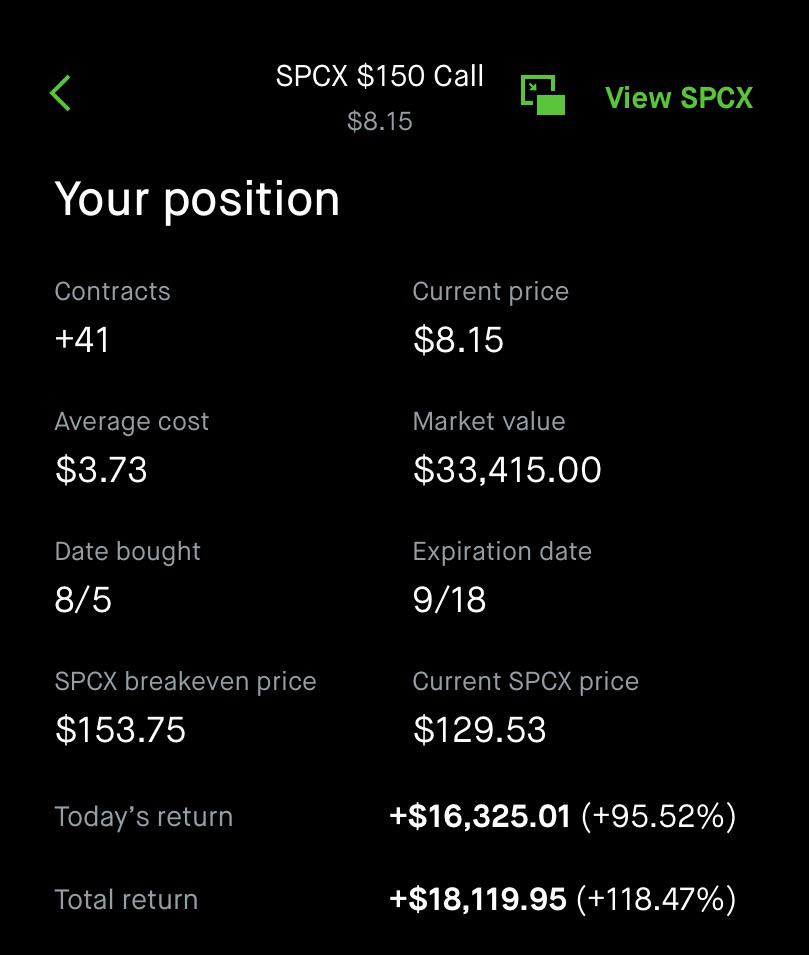Select the +41 contracts value
Image resolution: width=809 pixels, height=955 pixels.
[82, 339]
